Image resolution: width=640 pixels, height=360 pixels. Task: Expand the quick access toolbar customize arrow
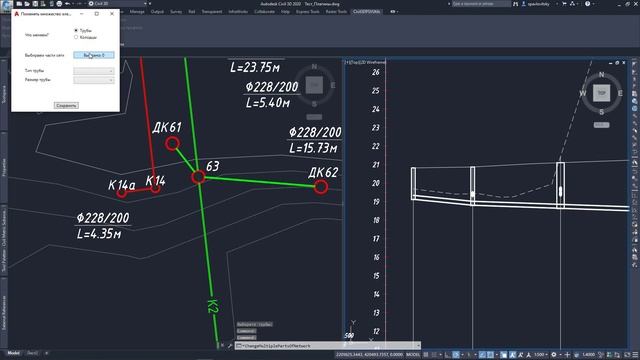[150, 4]
